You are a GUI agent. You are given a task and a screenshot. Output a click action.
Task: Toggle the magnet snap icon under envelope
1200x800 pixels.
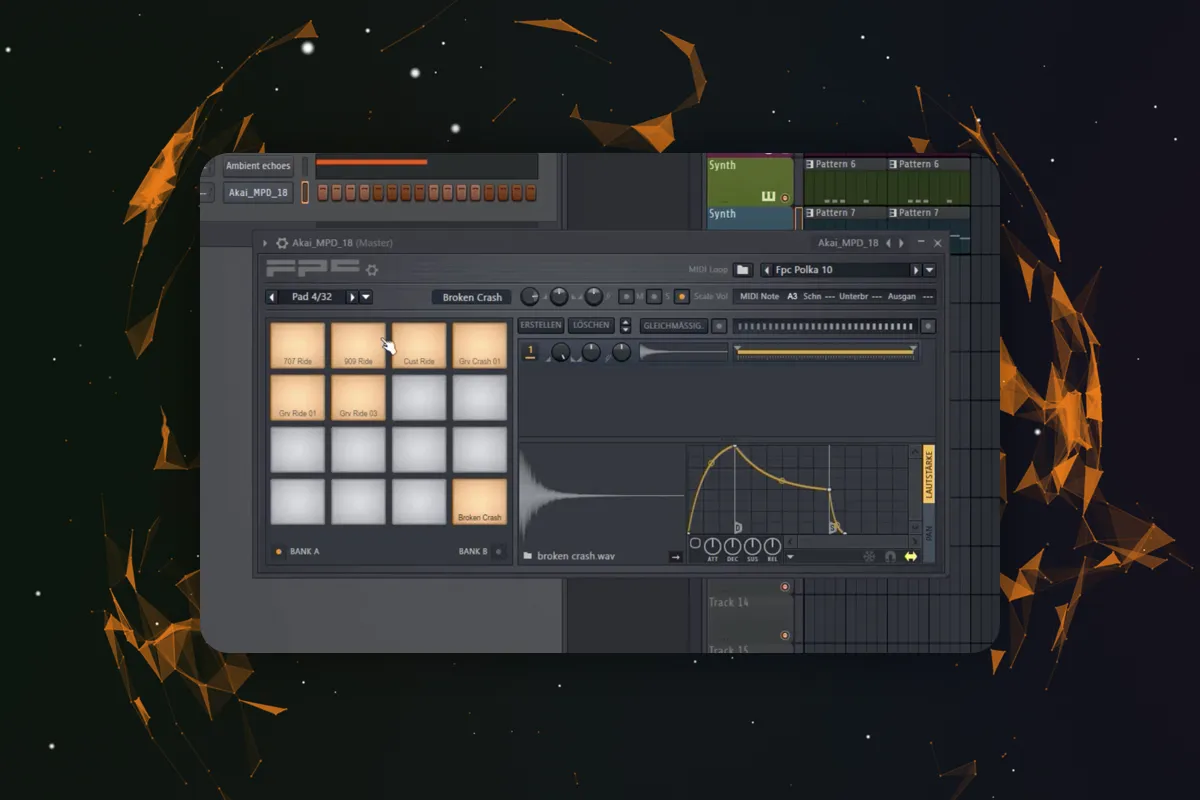[x=890, y=556]
